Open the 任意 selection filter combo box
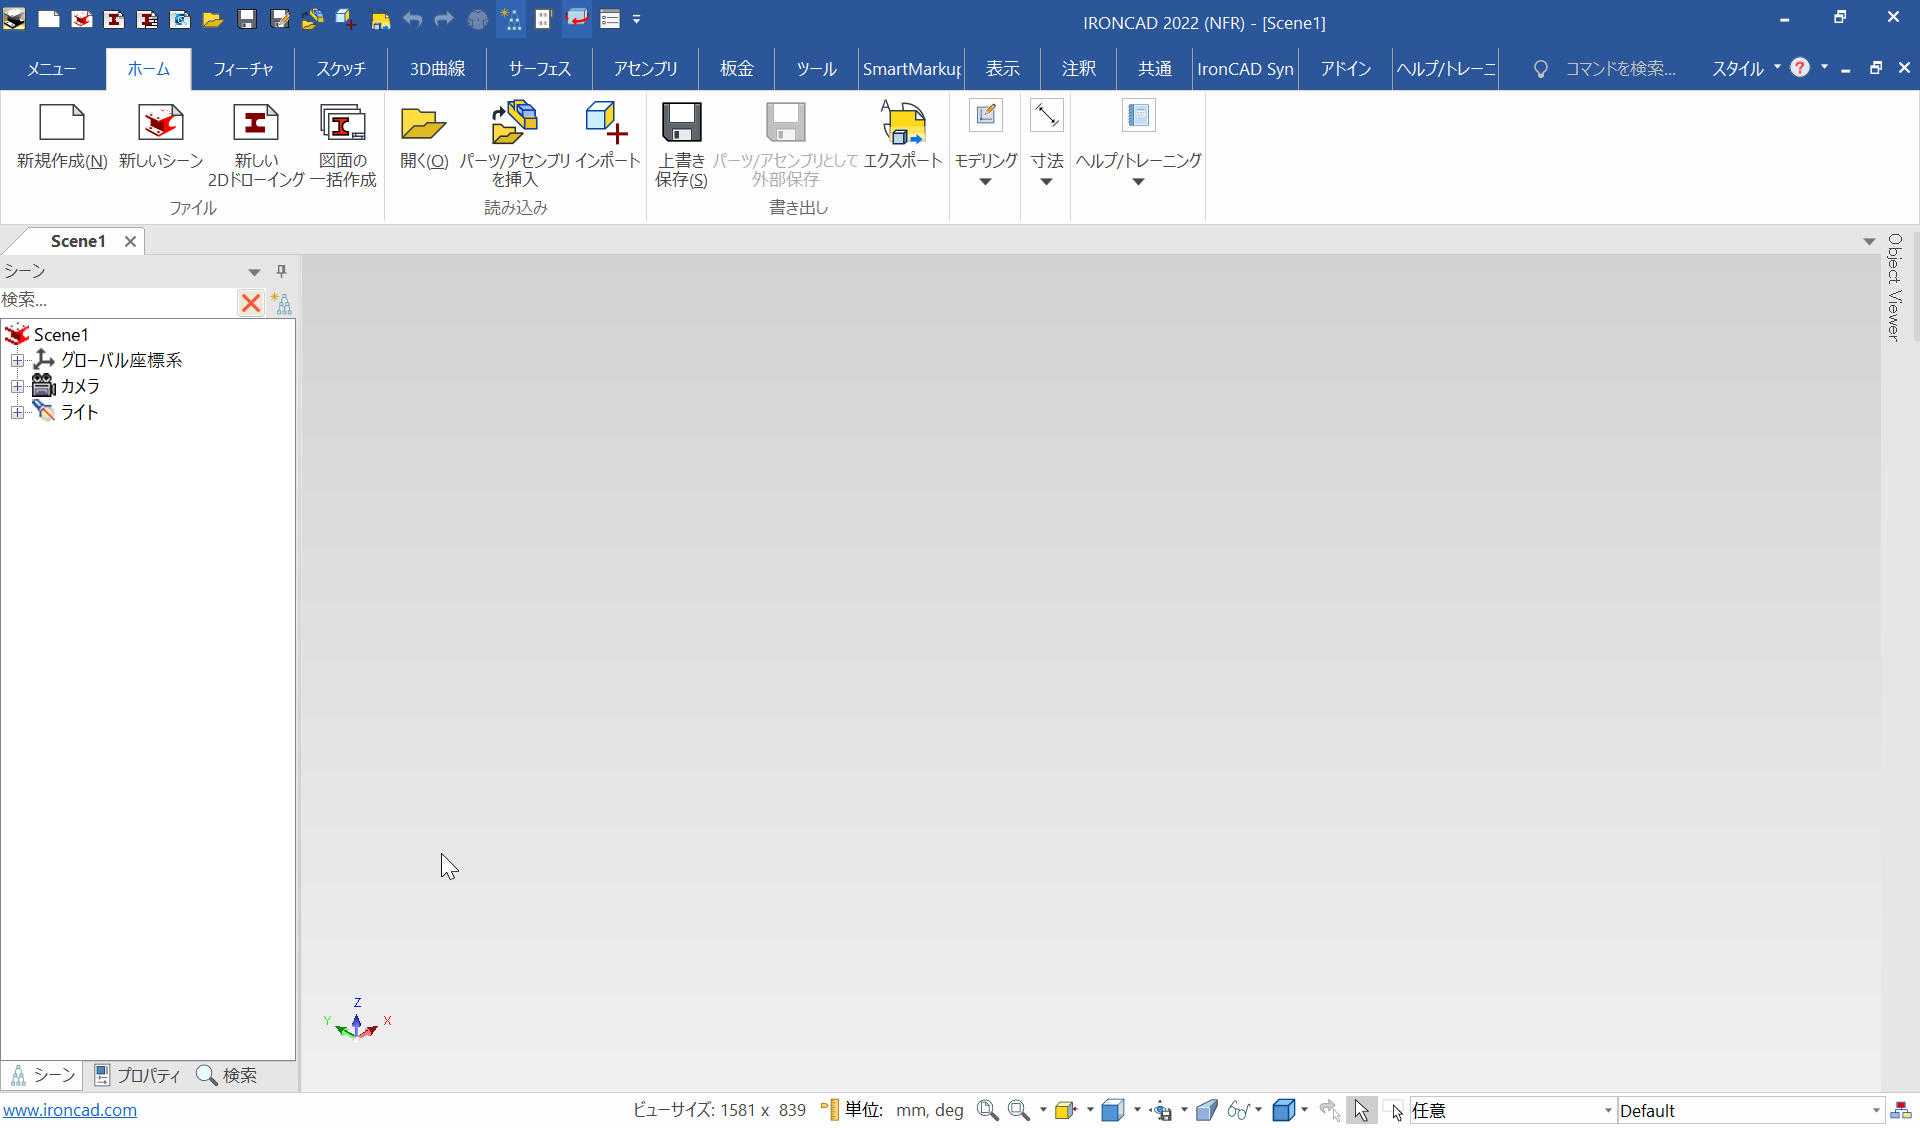The image size is (1920, 1128). 1512,1110
